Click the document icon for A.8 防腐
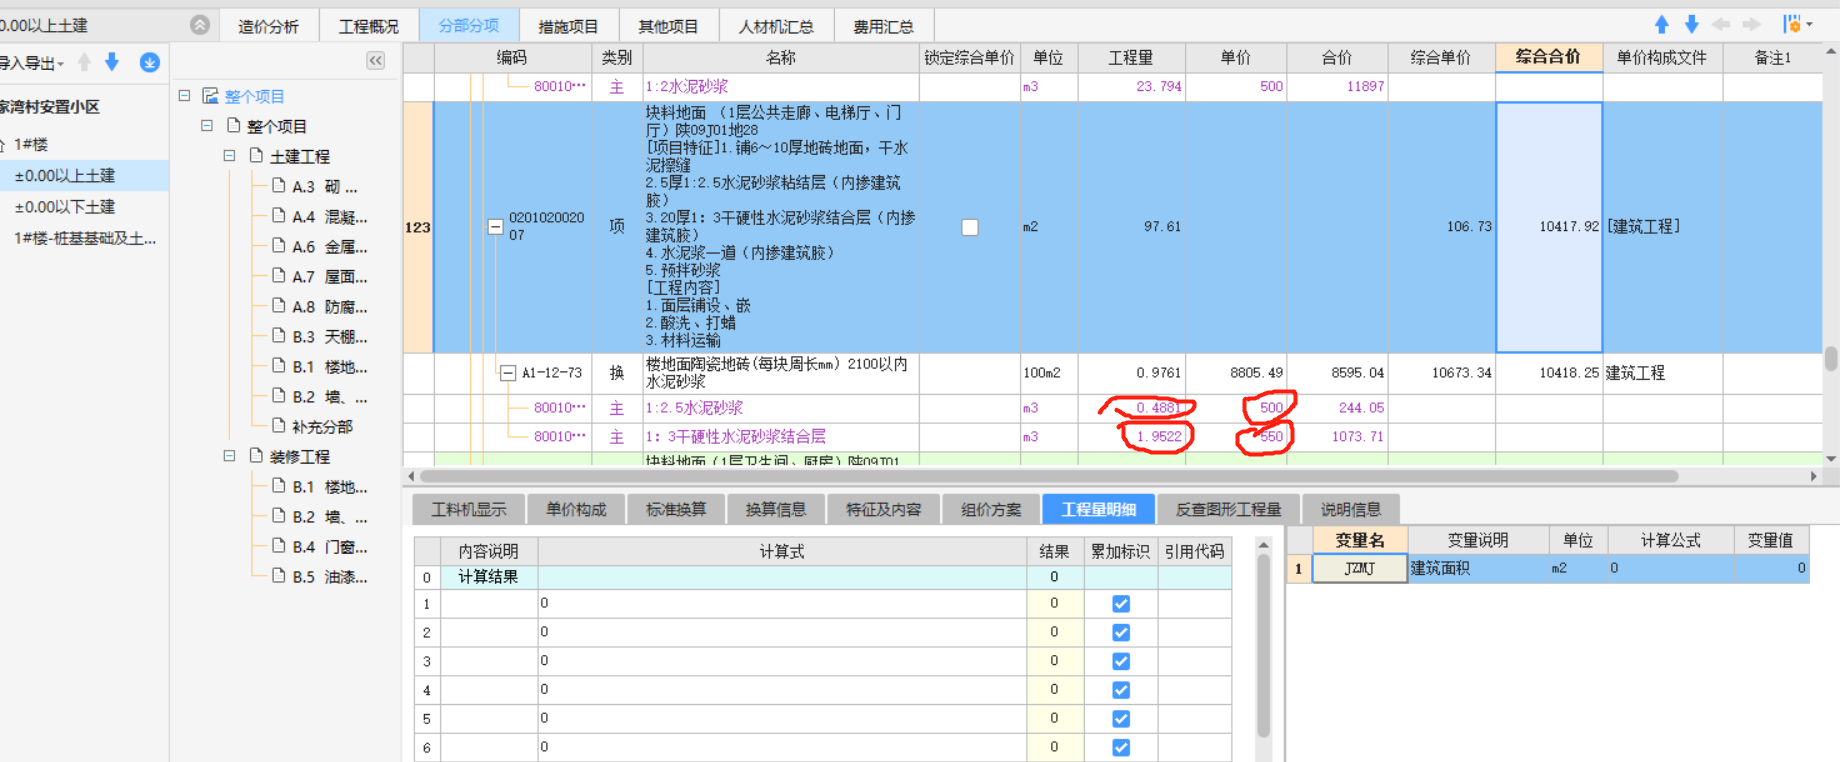The height and width of the screenshot is (762, 1840). coord(279,306)
